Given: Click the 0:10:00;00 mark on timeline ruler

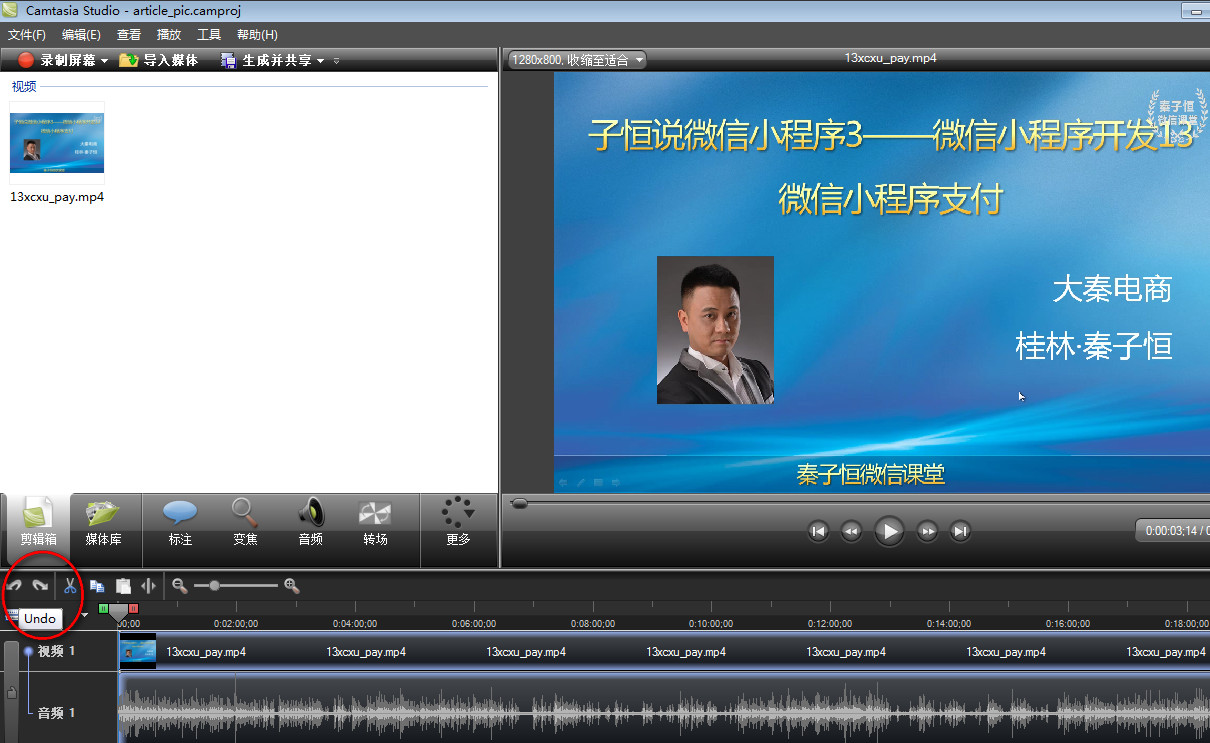Looking at the screenshot, I should (x=711, y=623).
